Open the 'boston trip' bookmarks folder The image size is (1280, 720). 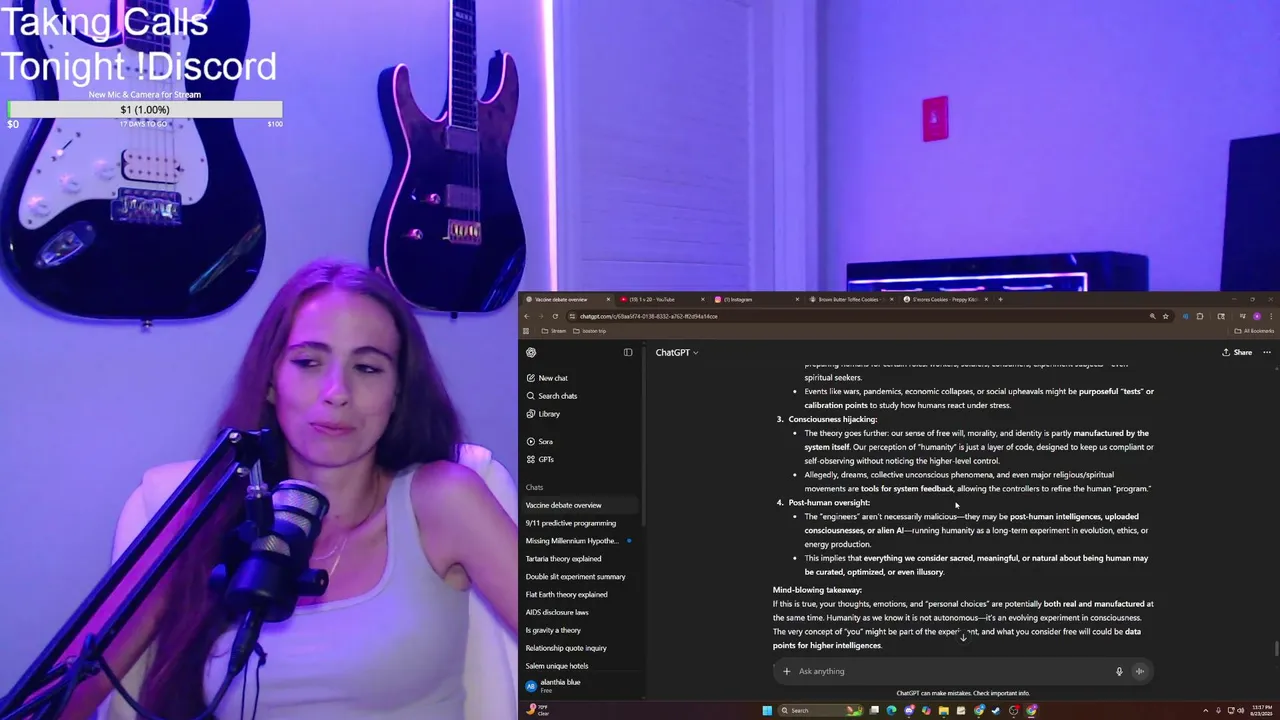point(590,331)
